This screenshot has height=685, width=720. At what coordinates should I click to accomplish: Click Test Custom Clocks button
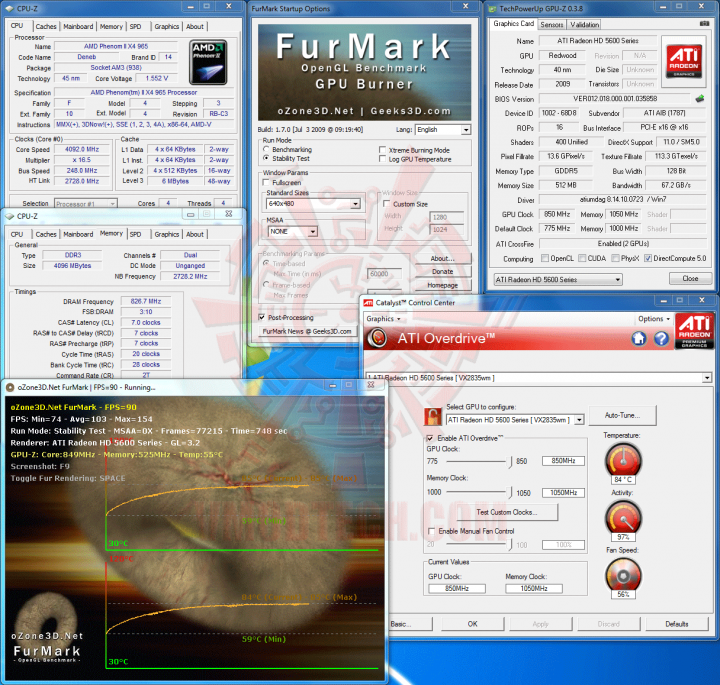click(507, 512)
